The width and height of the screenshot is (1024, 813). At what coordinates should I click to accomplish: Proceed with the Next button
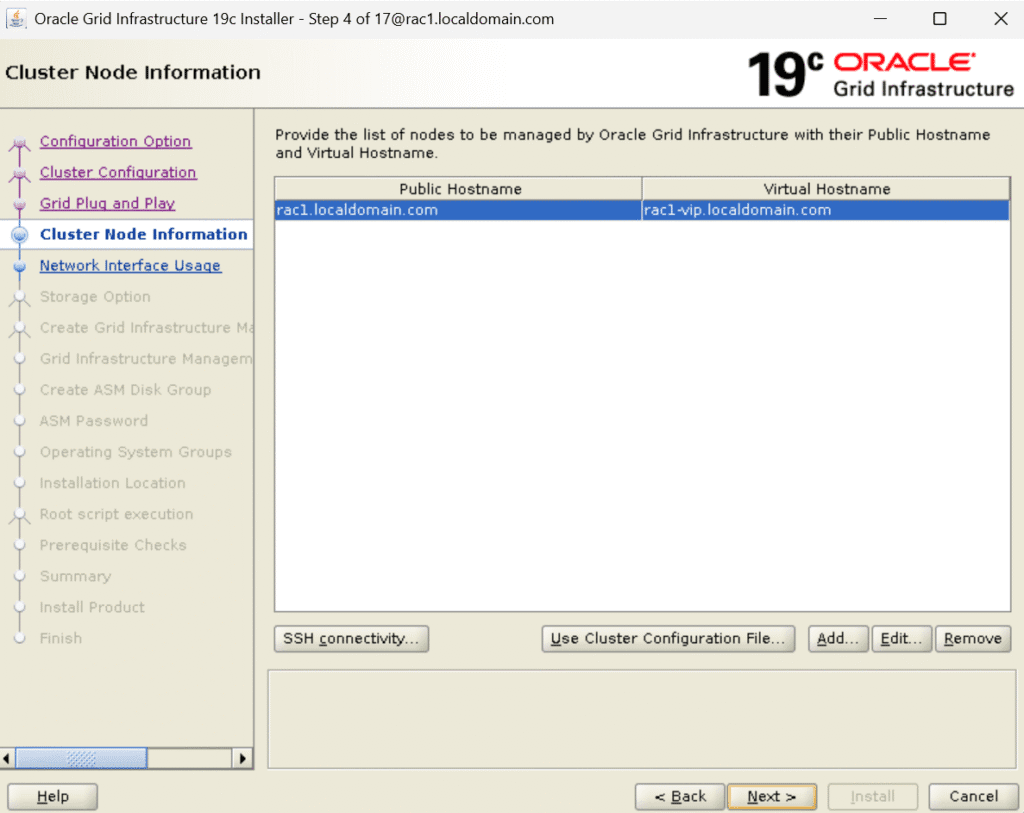coord(772,797)
